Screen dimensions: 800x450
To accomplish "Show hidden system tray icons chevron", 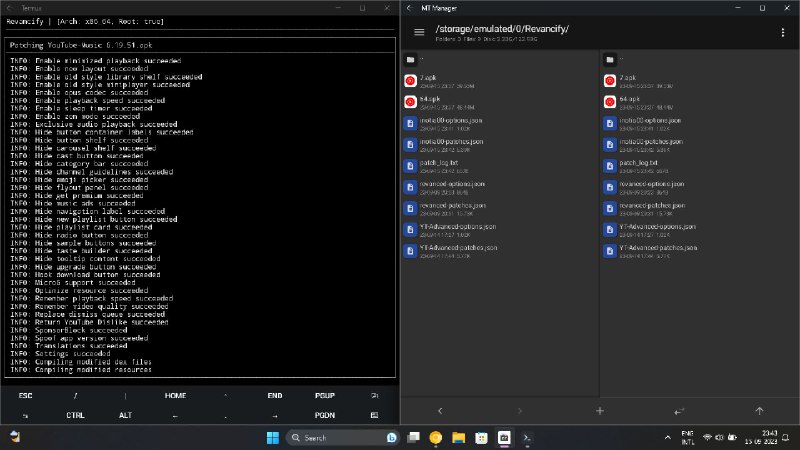I will pos(667,438).
